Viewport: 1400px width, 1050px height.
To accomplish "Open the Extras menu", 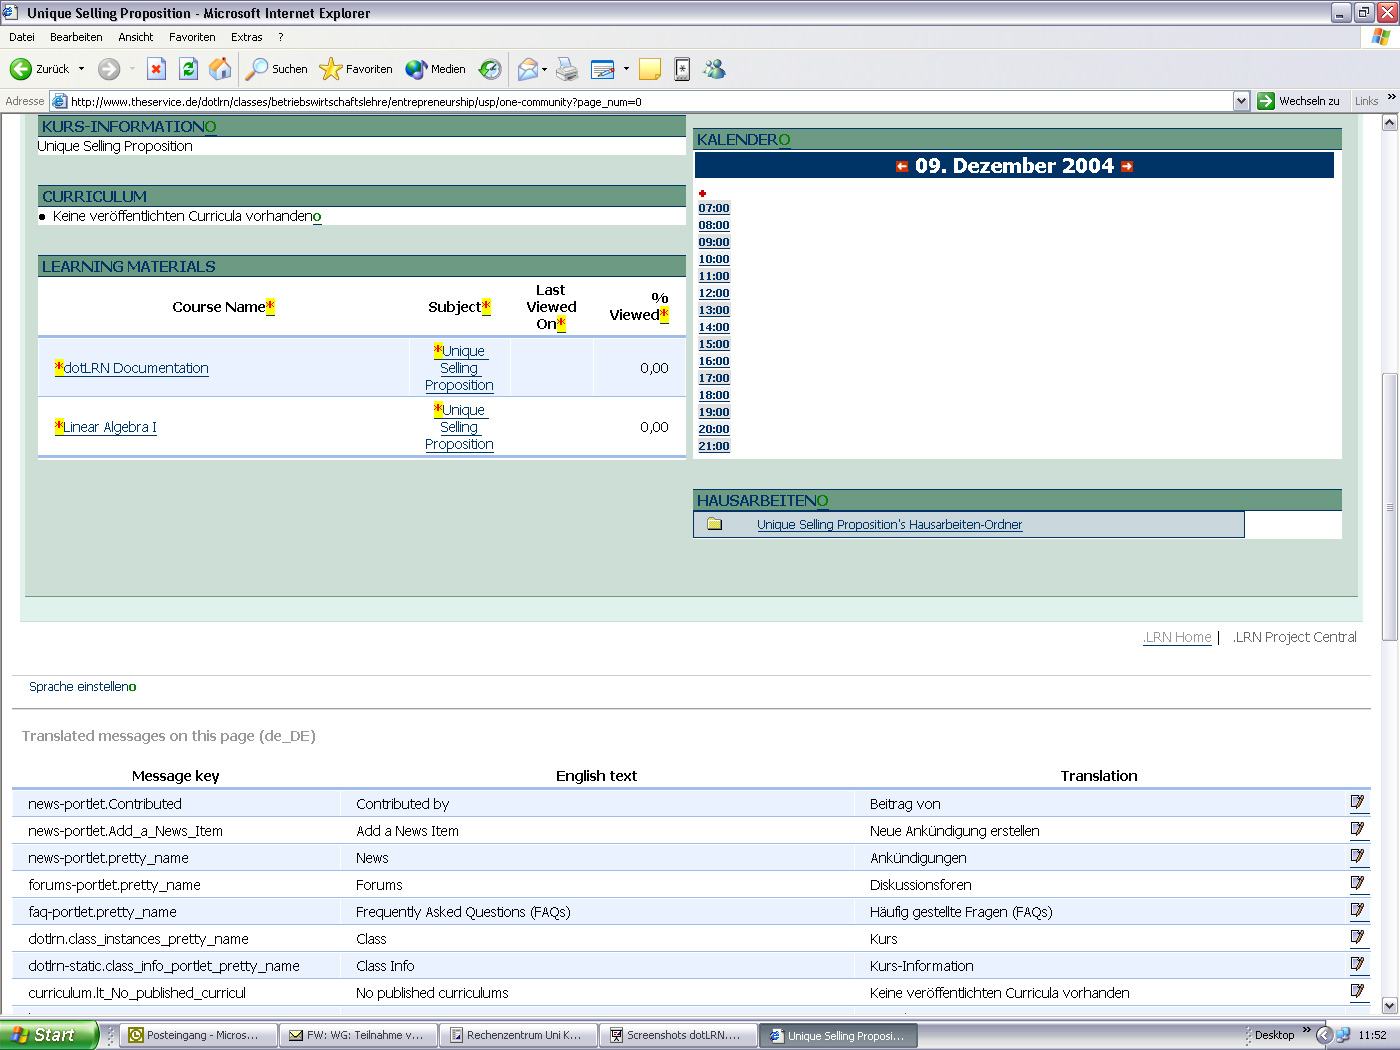I will point(246,37).
